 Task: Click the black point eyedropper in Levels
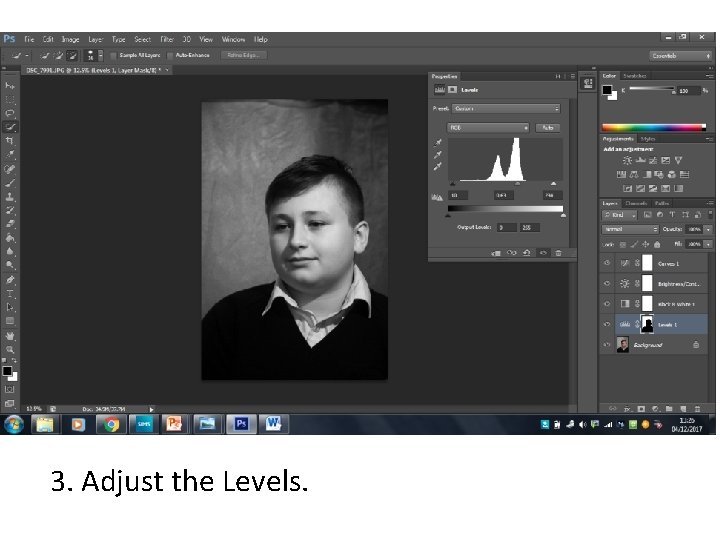[438, 143]
